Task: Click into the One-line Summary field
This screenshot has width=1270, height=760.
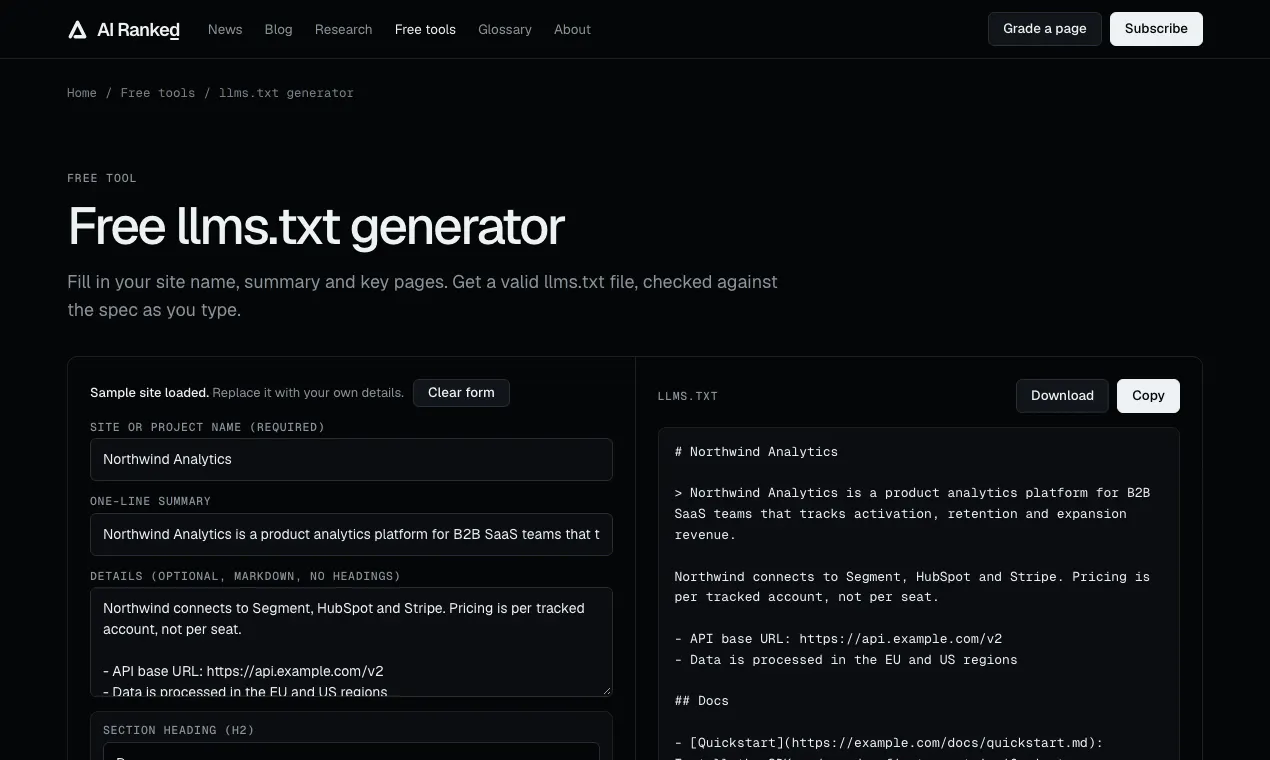Action: tap(351, 534)
